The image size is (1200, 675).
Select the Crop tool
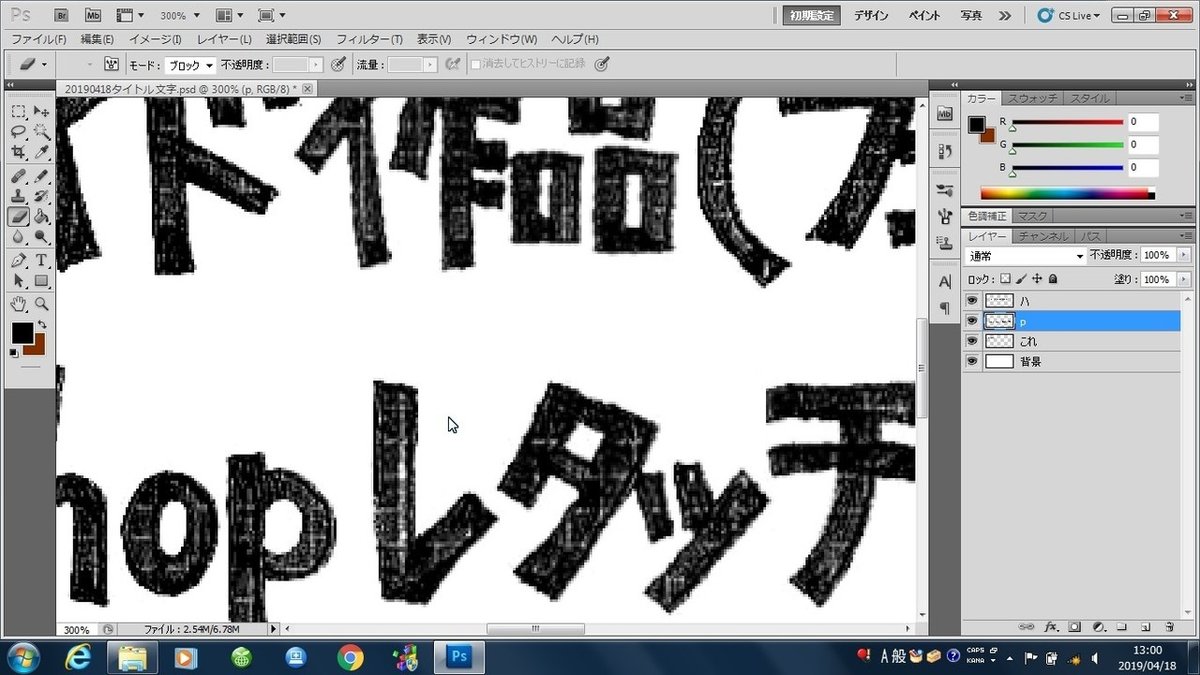(19, 153)
